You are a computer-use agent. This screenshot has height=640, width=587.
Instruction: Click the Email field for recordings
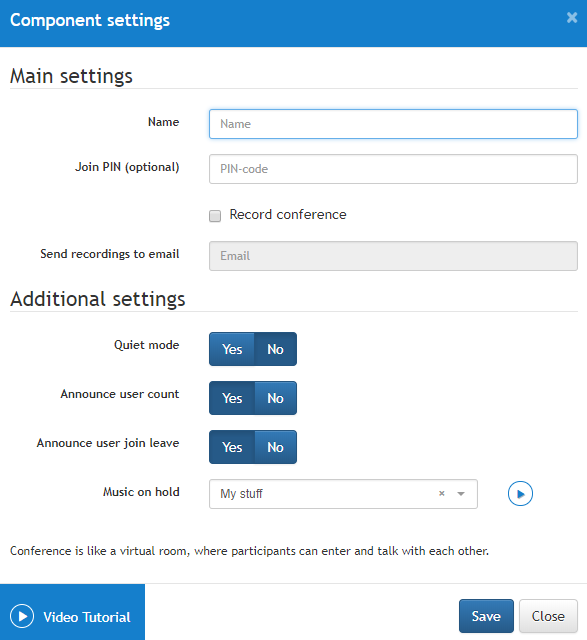click(393, 256)
